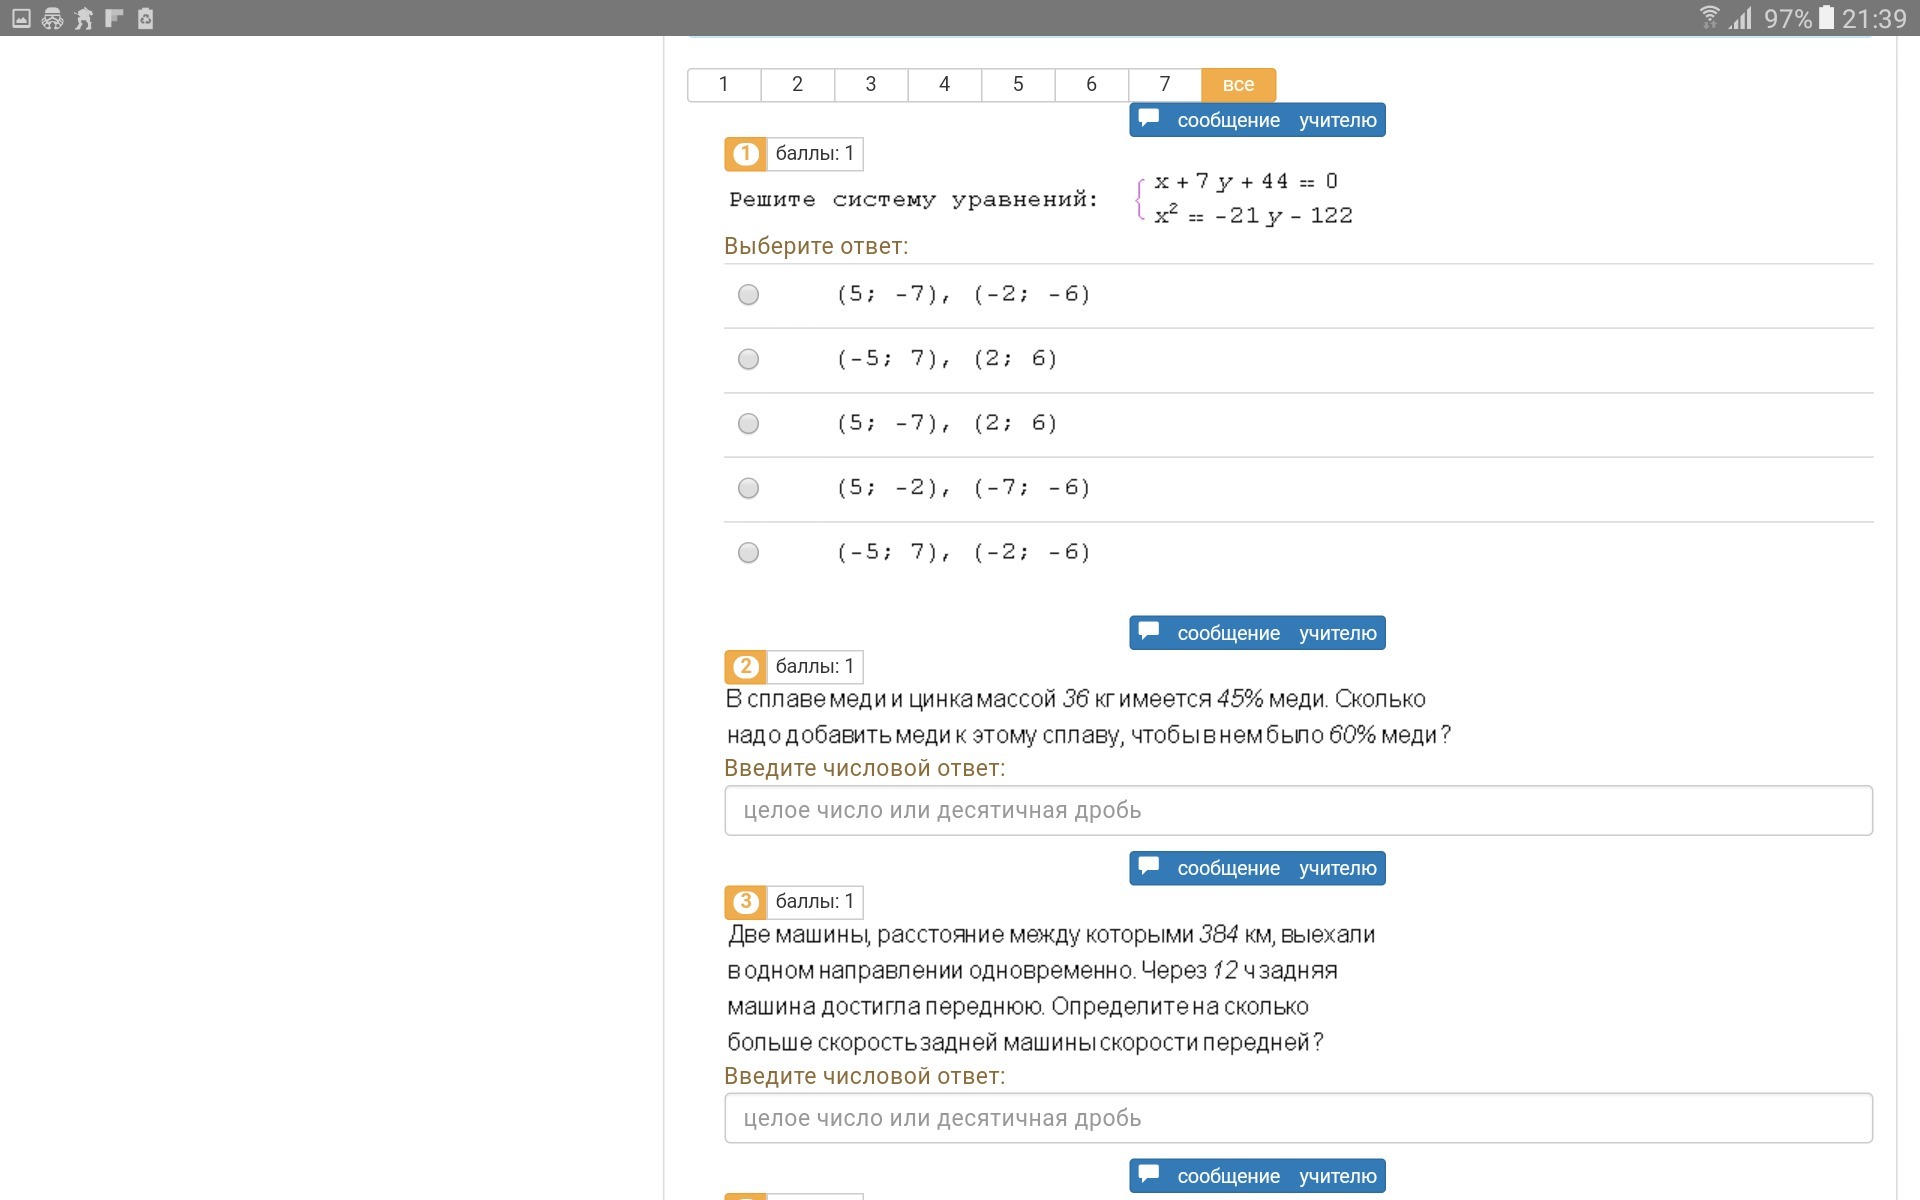
Task: Tap the battery level icon
Action: pyautogui.click(x=1826, y=18)
